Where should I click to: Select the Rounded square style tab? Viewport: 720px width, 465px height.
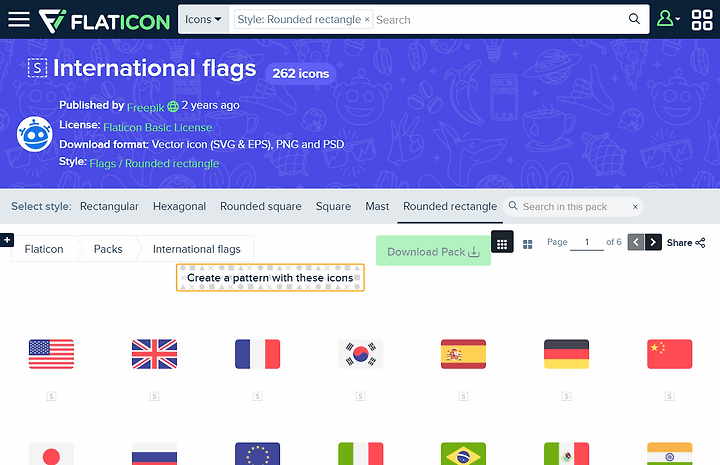[260, 207]
